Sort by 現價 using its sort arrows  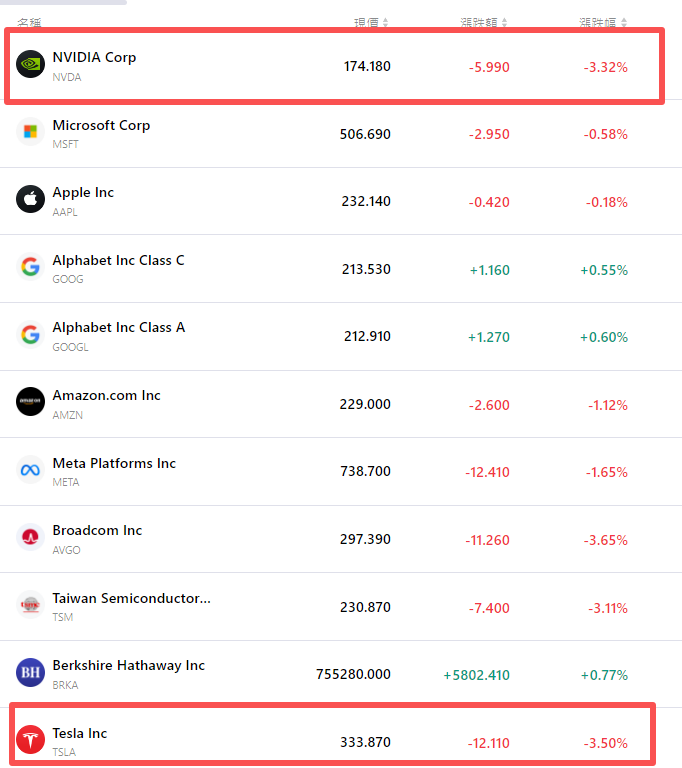pos(386,22)
